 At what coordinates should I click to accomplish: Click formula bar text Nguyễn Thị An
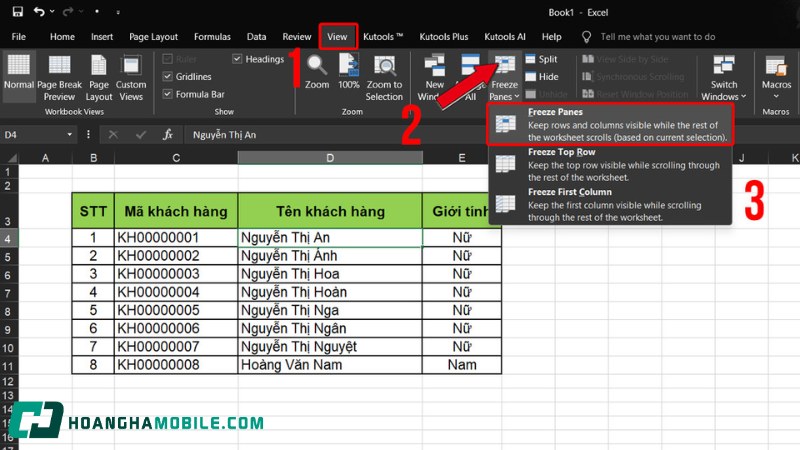(x=224, y=135)
